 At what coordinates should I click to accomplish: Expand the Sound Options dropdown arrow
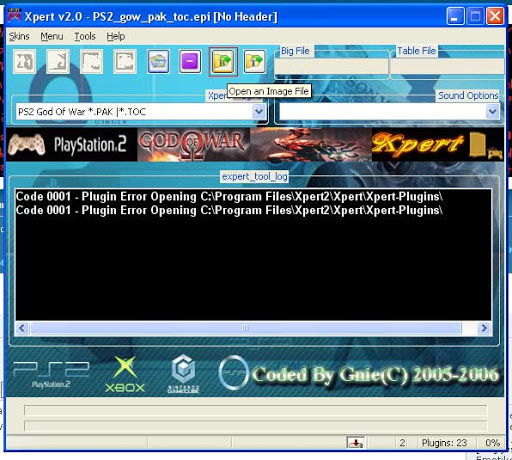pyautogui.click(x=492, y=112)
